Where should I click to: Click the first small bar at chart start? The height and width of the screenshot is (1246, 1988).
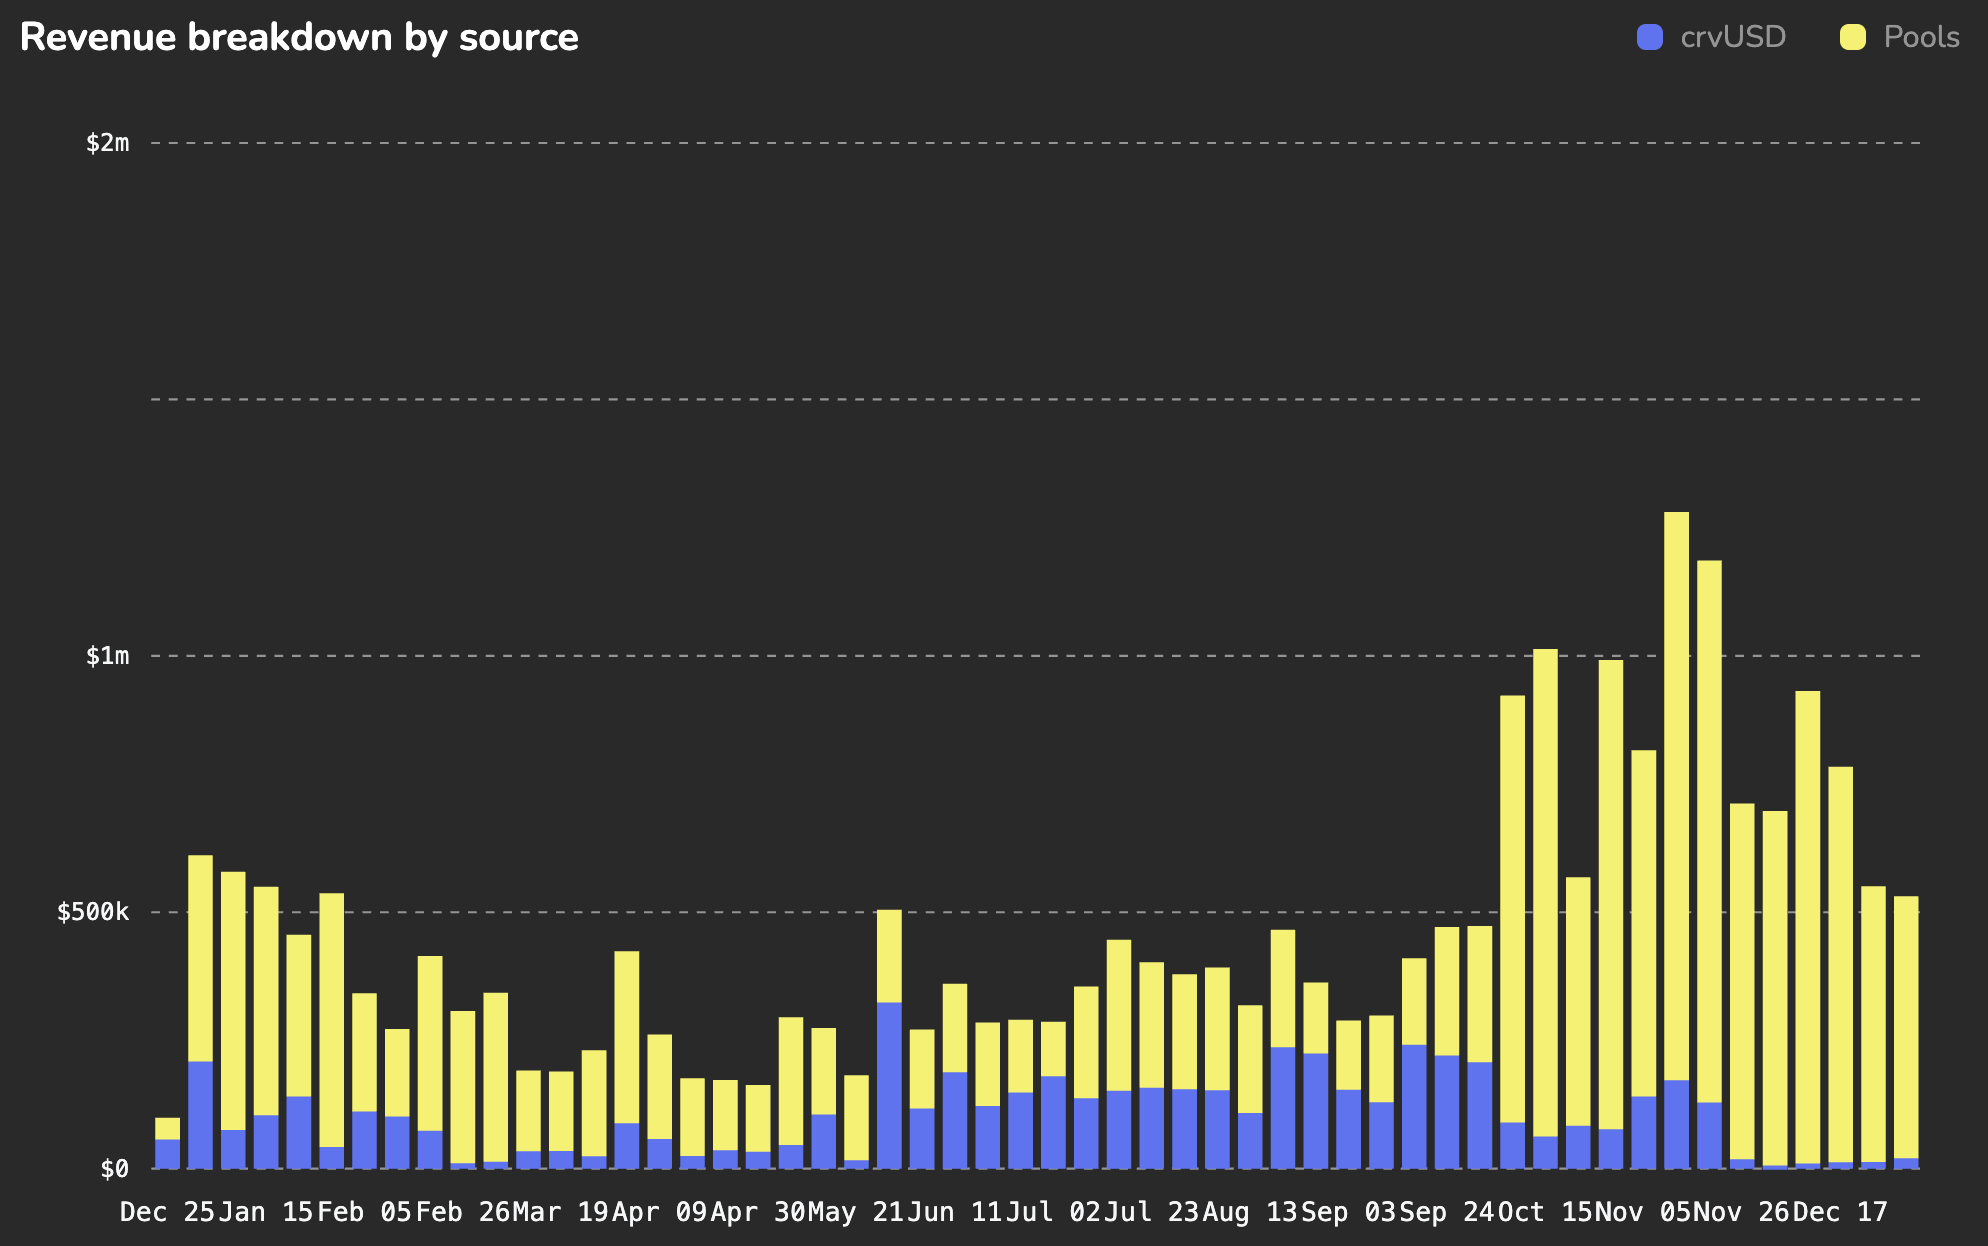pyautogui.click(x=168, y=1143)
